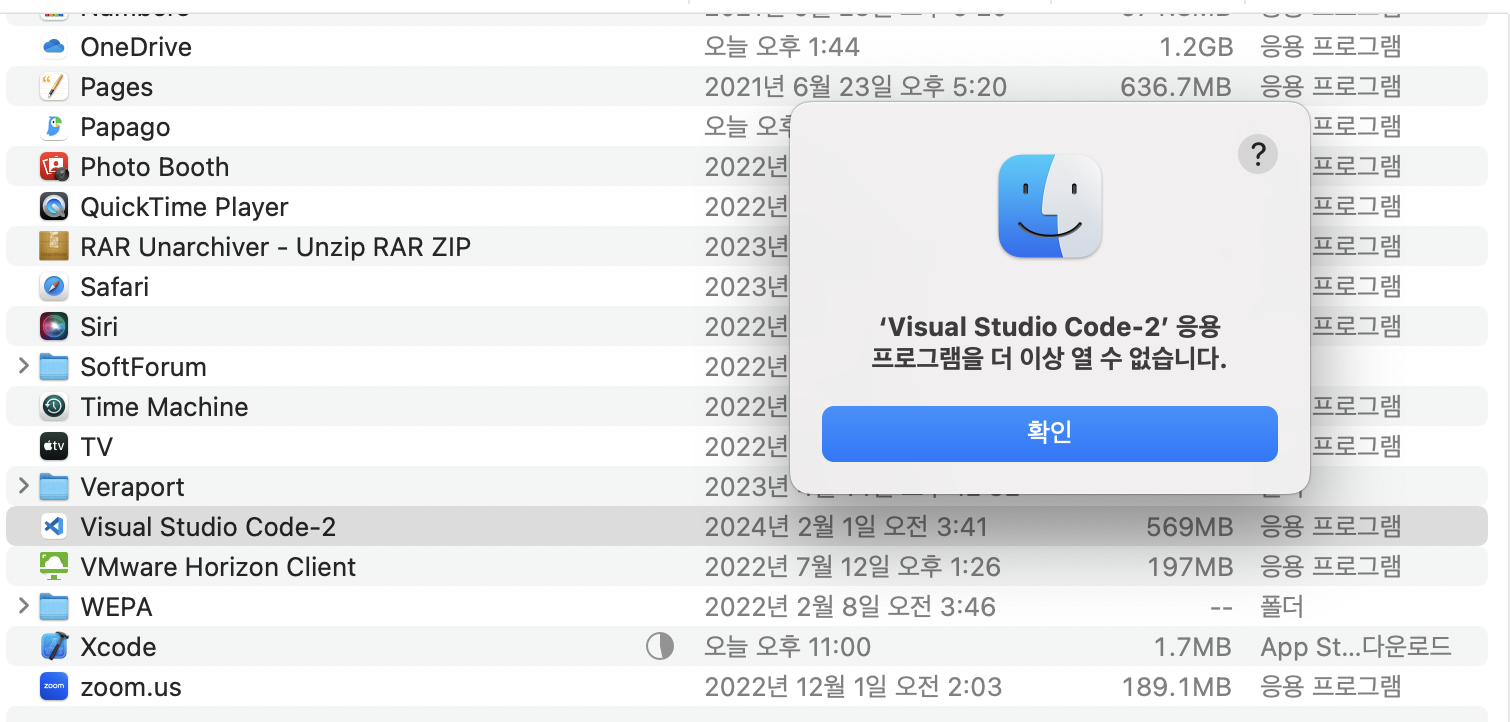Click the Pages size '636.7MB'

(1176, 87)
